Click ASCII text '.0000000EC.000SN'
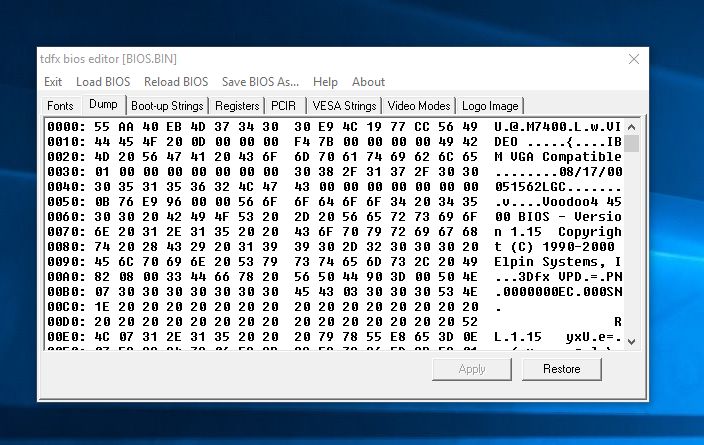Screen dimensions: 704x445 pyautogui.click(x=558, y=292)
